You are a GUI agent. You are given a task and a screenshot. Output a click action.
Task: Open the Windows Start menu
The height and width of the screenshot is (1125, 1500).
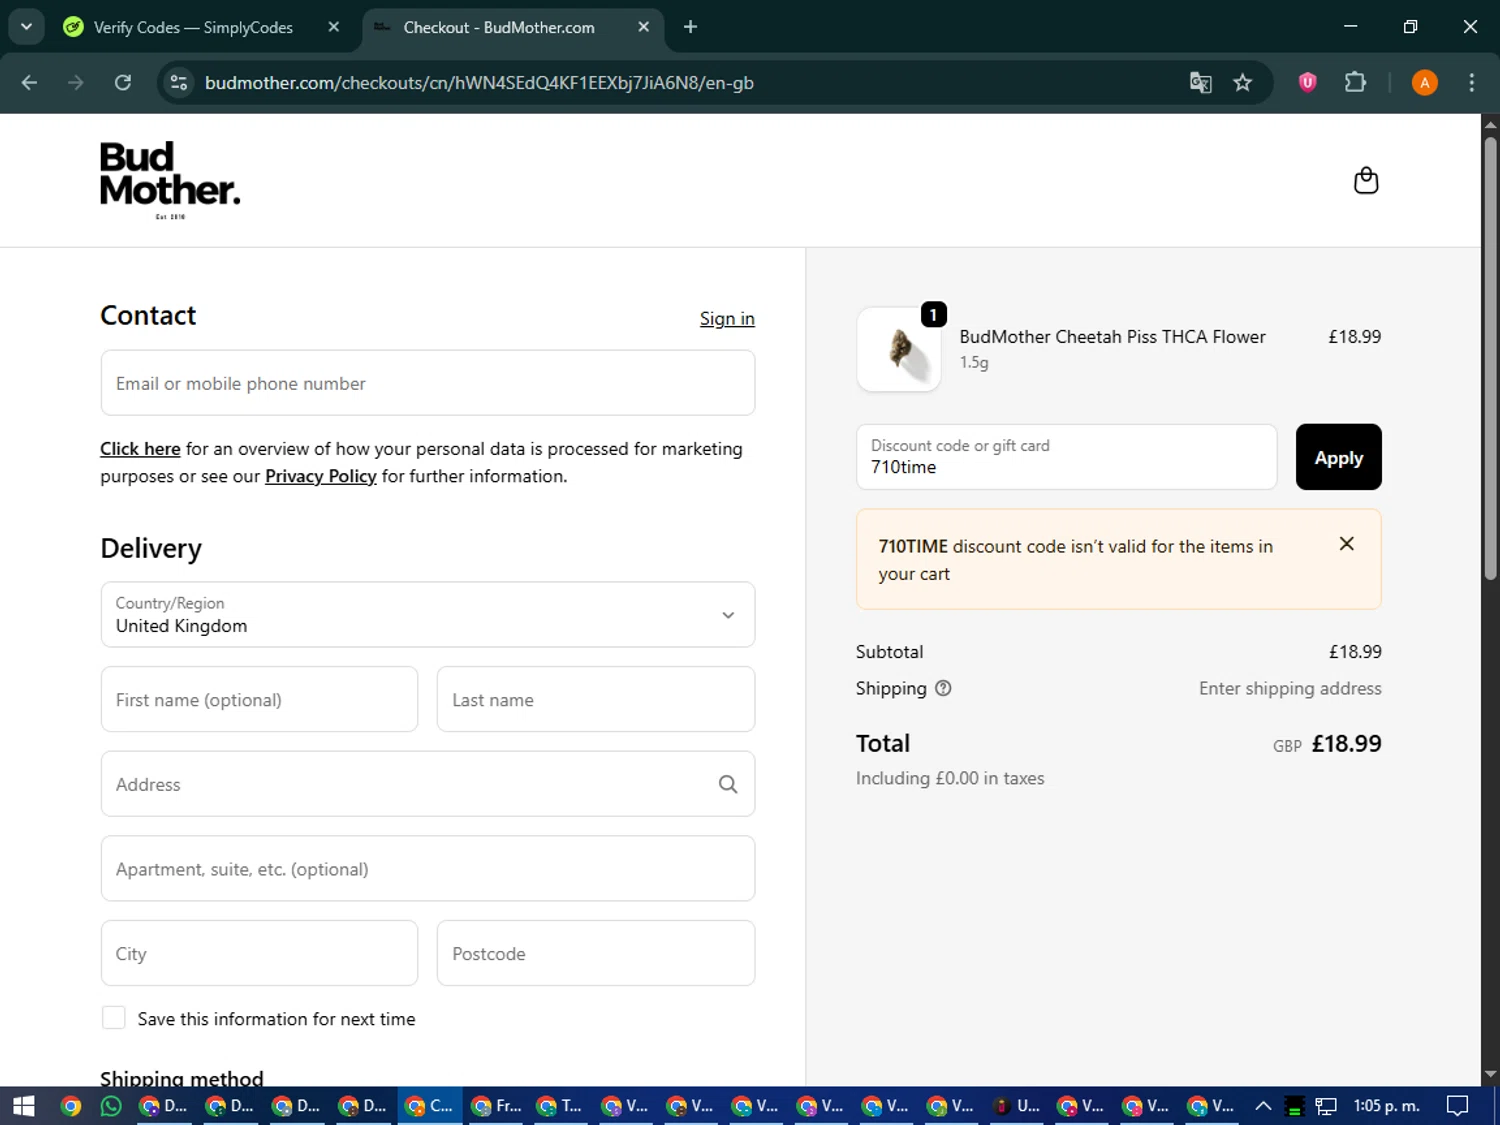coord(23,1106)
